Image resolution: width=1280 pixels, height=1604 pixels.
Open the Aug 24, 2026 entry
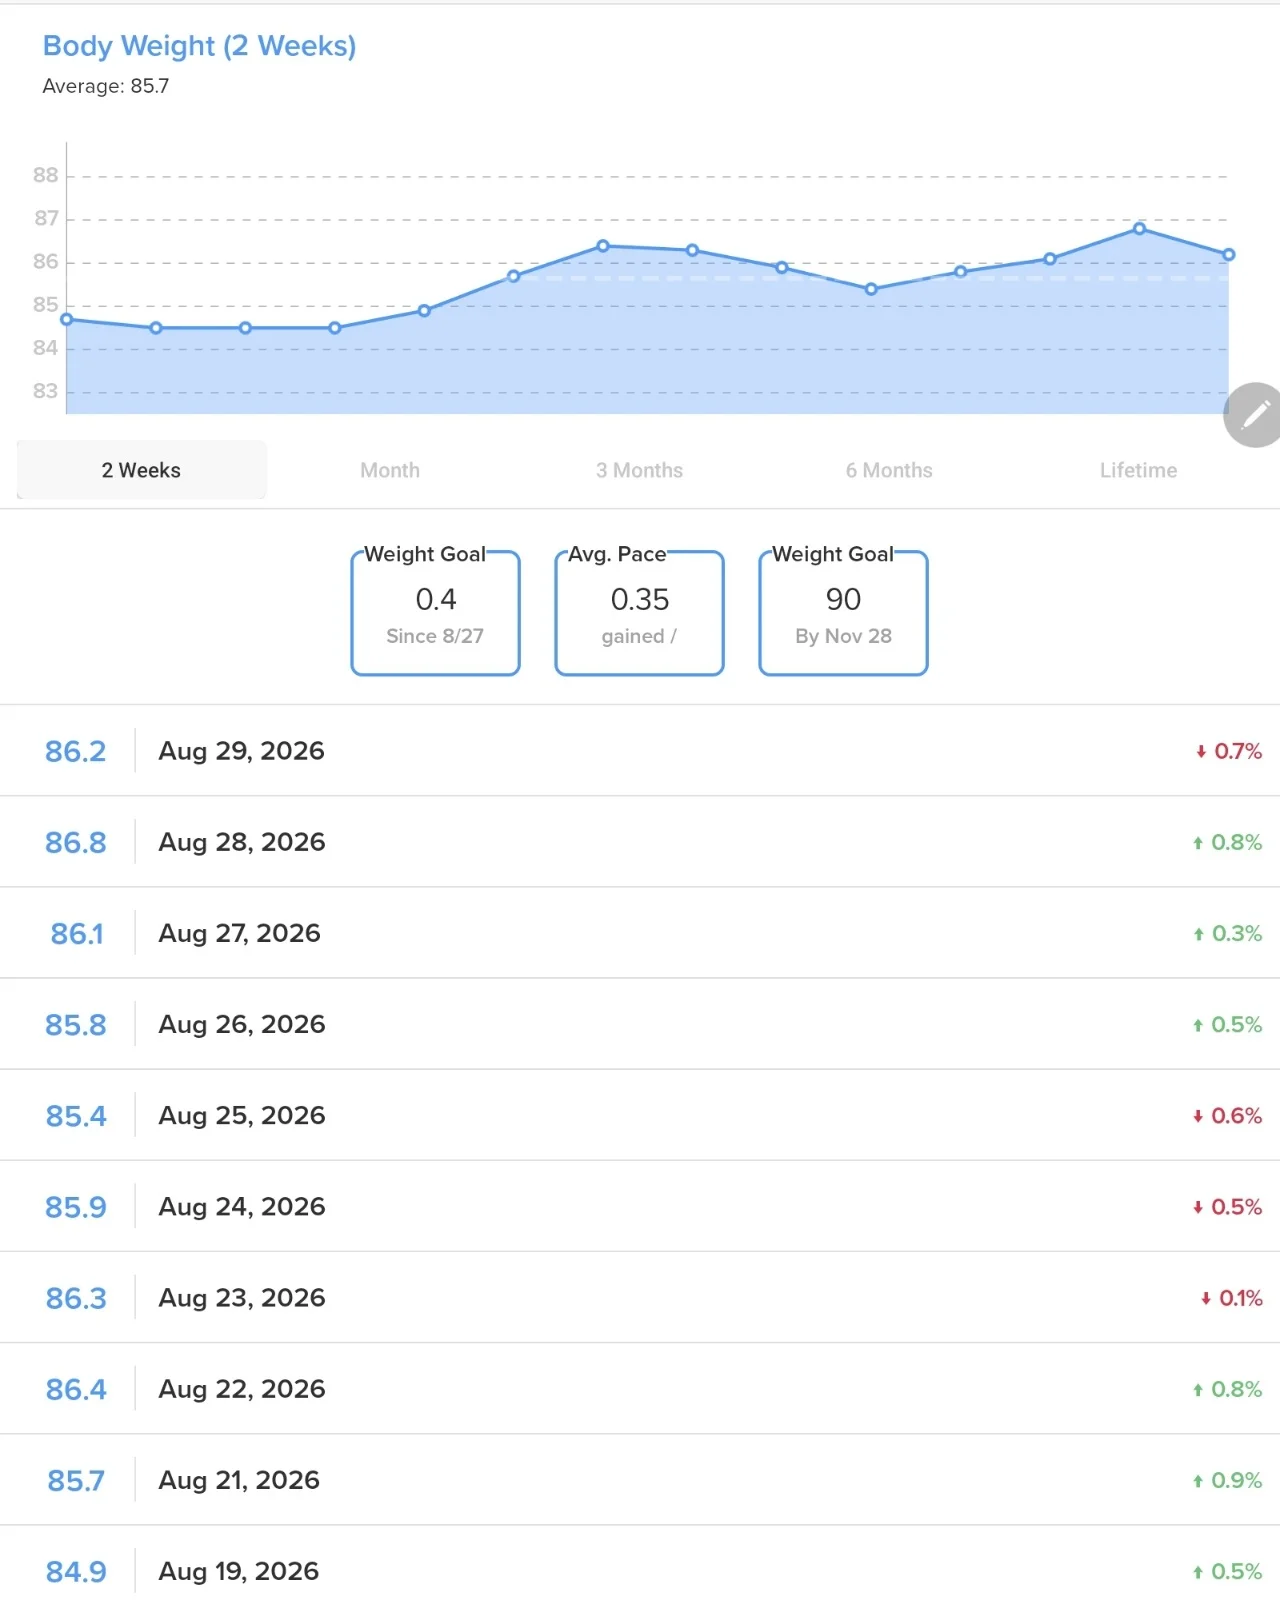(x=640, y=1206)
